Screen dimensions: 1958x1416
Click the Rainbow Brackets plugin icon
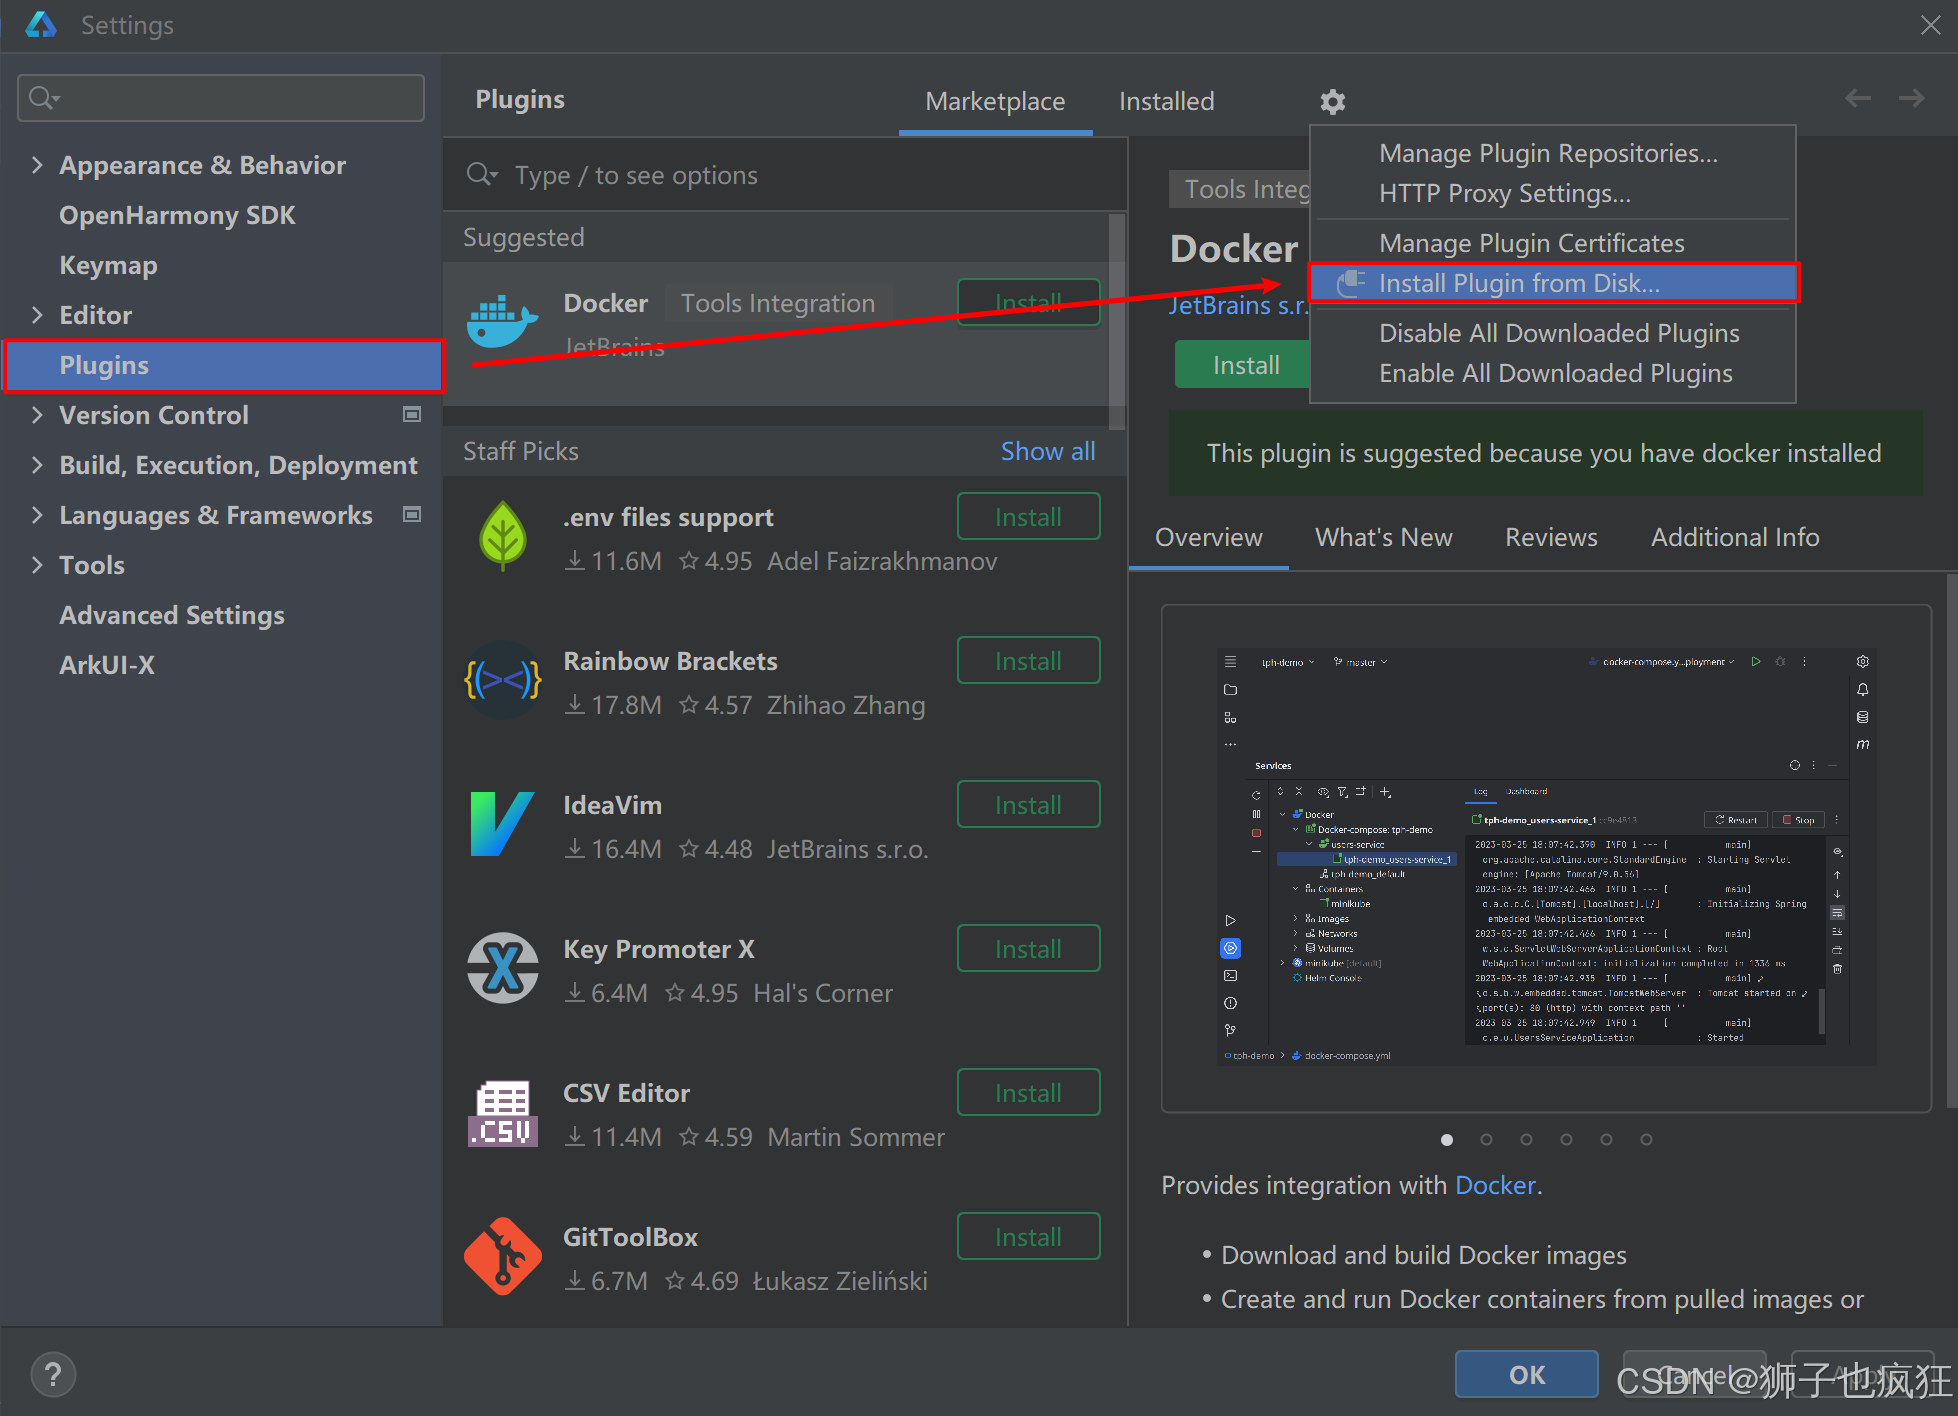pyautogui.click(x=502, y=681)
